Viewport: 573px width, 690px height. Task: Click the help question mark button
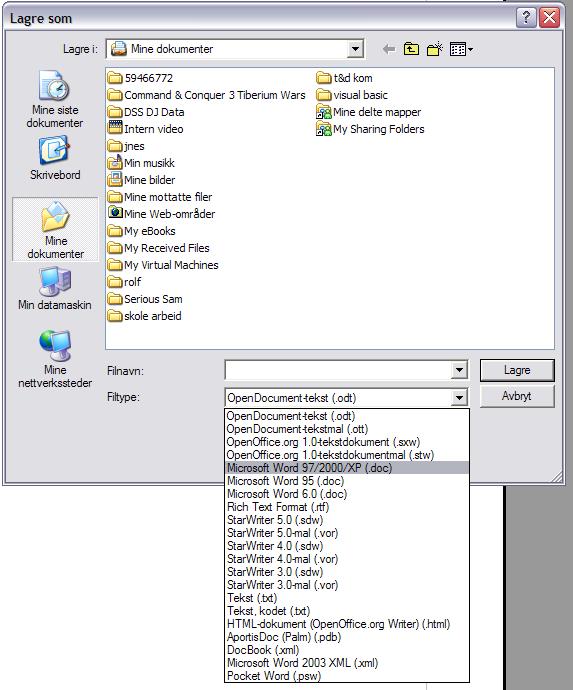tap(526, 18)
